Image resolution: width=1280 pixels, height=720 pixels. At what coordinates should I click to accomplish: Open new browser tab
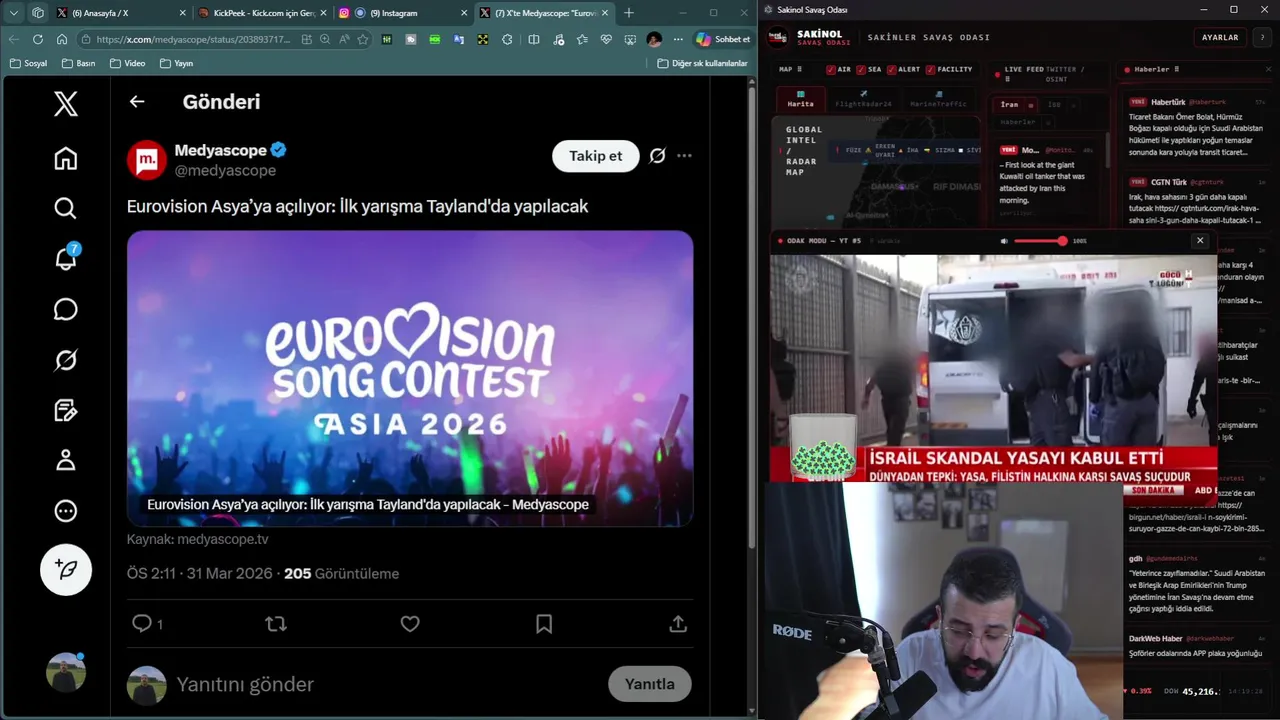pyautogui.click(x=629, y=13)
